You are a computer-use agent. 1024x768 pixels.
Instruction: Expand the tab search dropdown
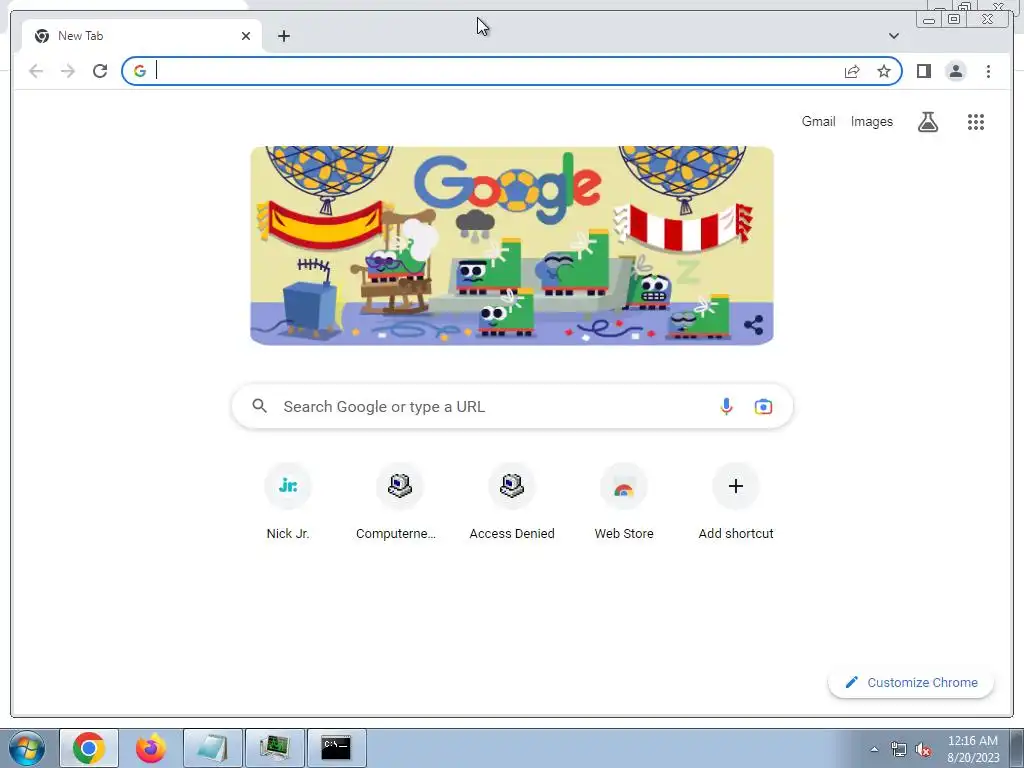[x=894, y=36]
